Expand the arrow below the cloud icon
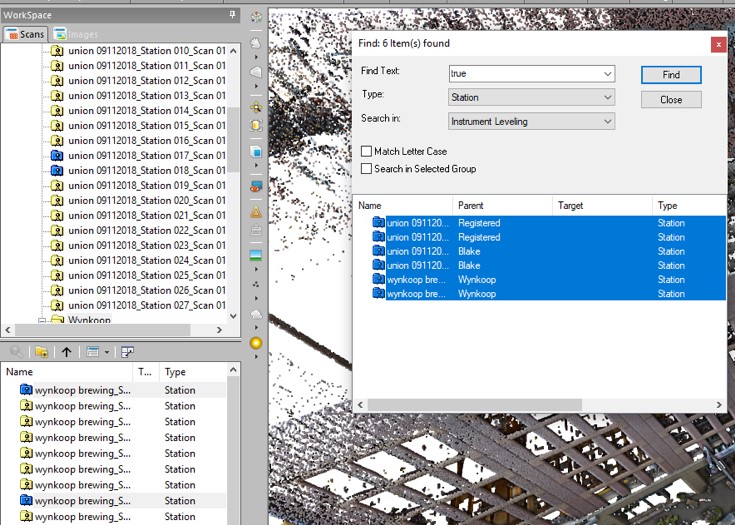 (x=256, y=328)
